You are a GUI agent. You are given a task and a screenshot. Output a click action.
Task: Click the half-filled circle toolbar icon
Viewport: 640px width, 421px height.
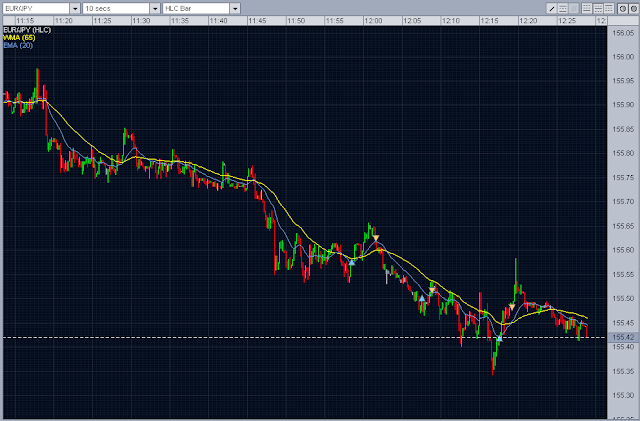coord(622,9)
